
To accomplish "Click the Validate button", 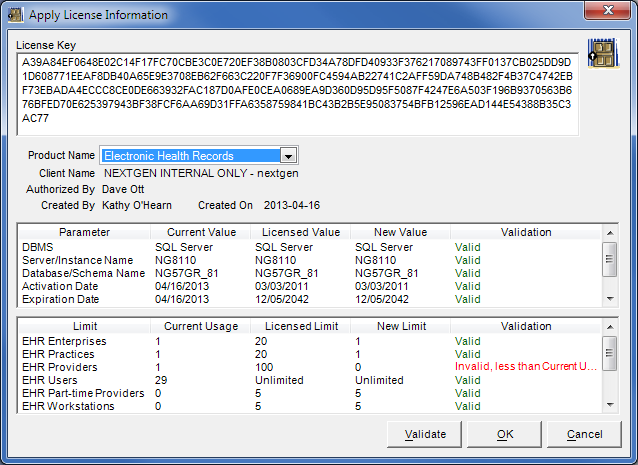I will tap(424, 434).
